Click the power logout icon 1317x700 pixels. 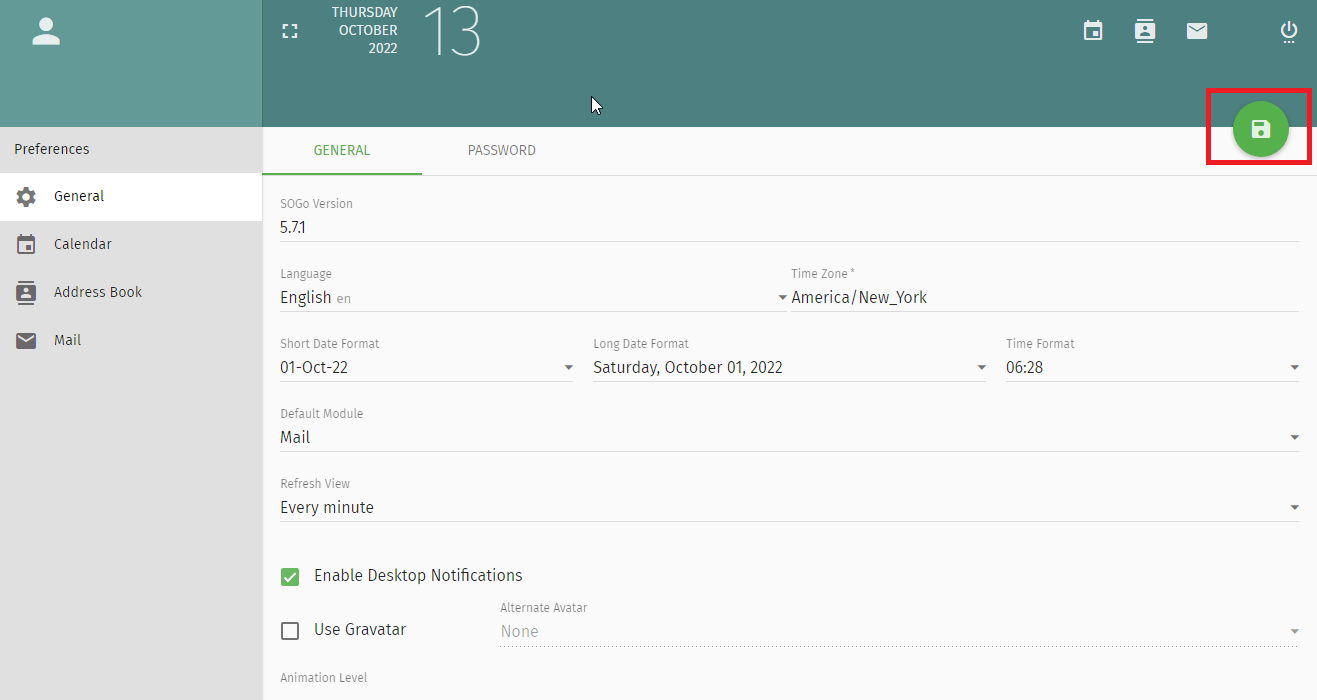tap(1289, 32)
